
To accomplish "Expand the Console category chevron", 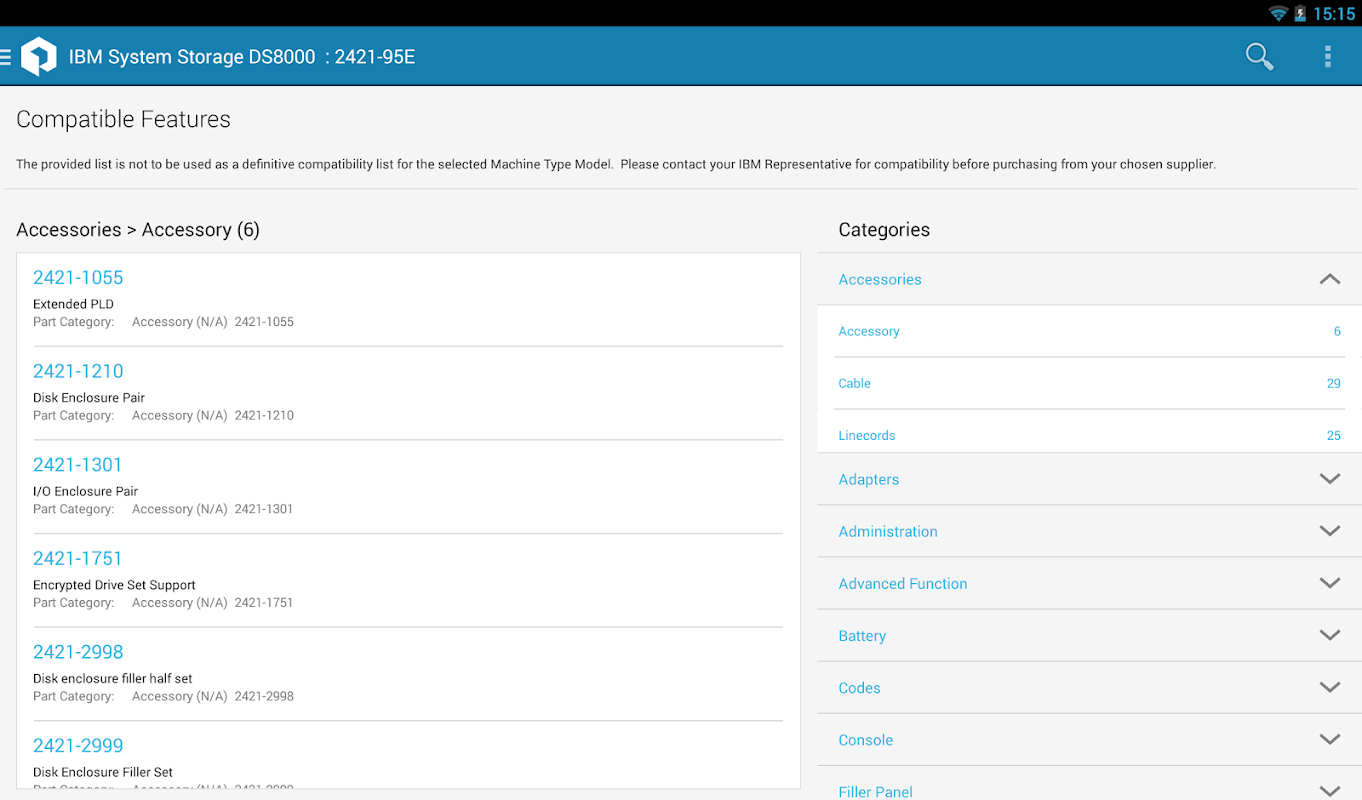I will (x=1329, y=740).
